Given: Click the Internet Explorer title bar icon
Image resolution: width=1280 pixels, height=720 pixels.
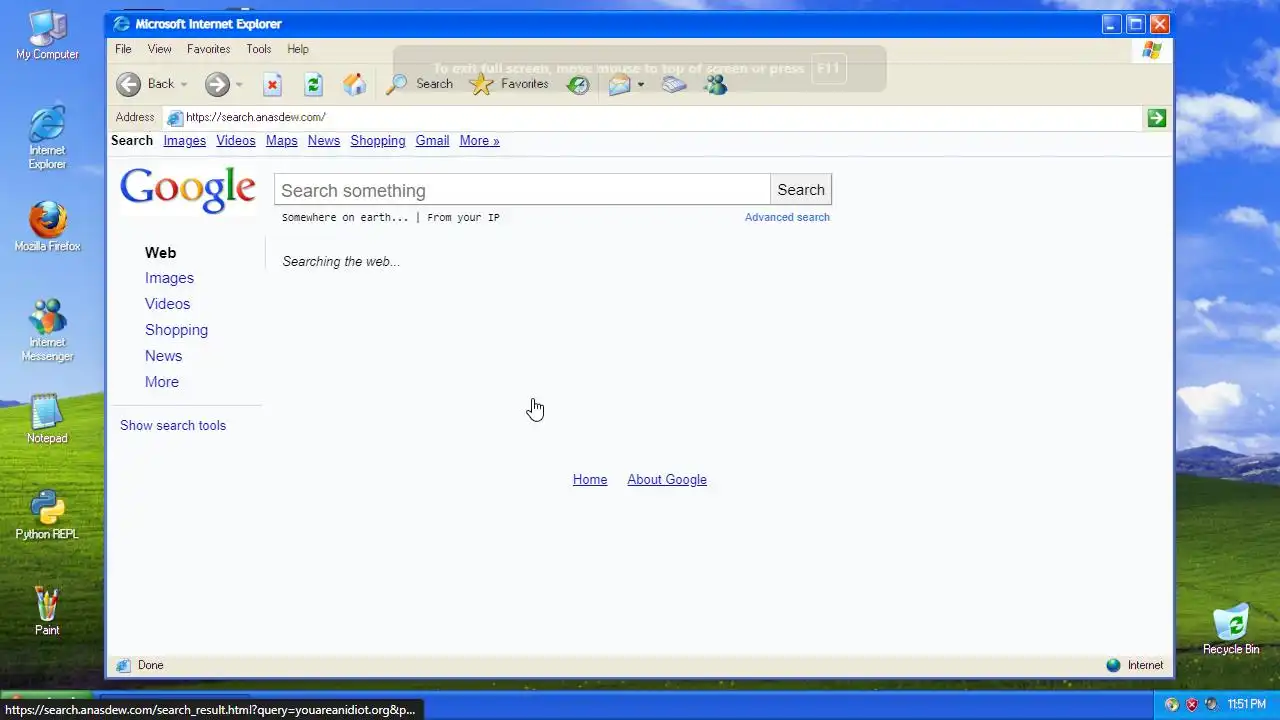Looking at the screenshot, I should pos(122,24).
